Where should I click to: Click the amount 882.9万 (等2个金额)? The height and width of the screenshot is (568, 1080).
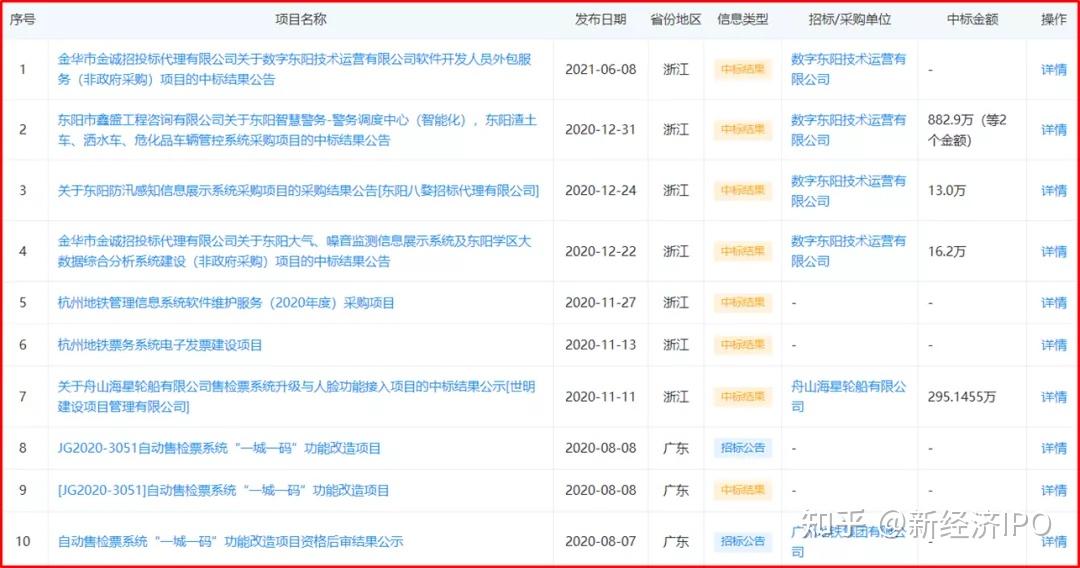point(967,130)
